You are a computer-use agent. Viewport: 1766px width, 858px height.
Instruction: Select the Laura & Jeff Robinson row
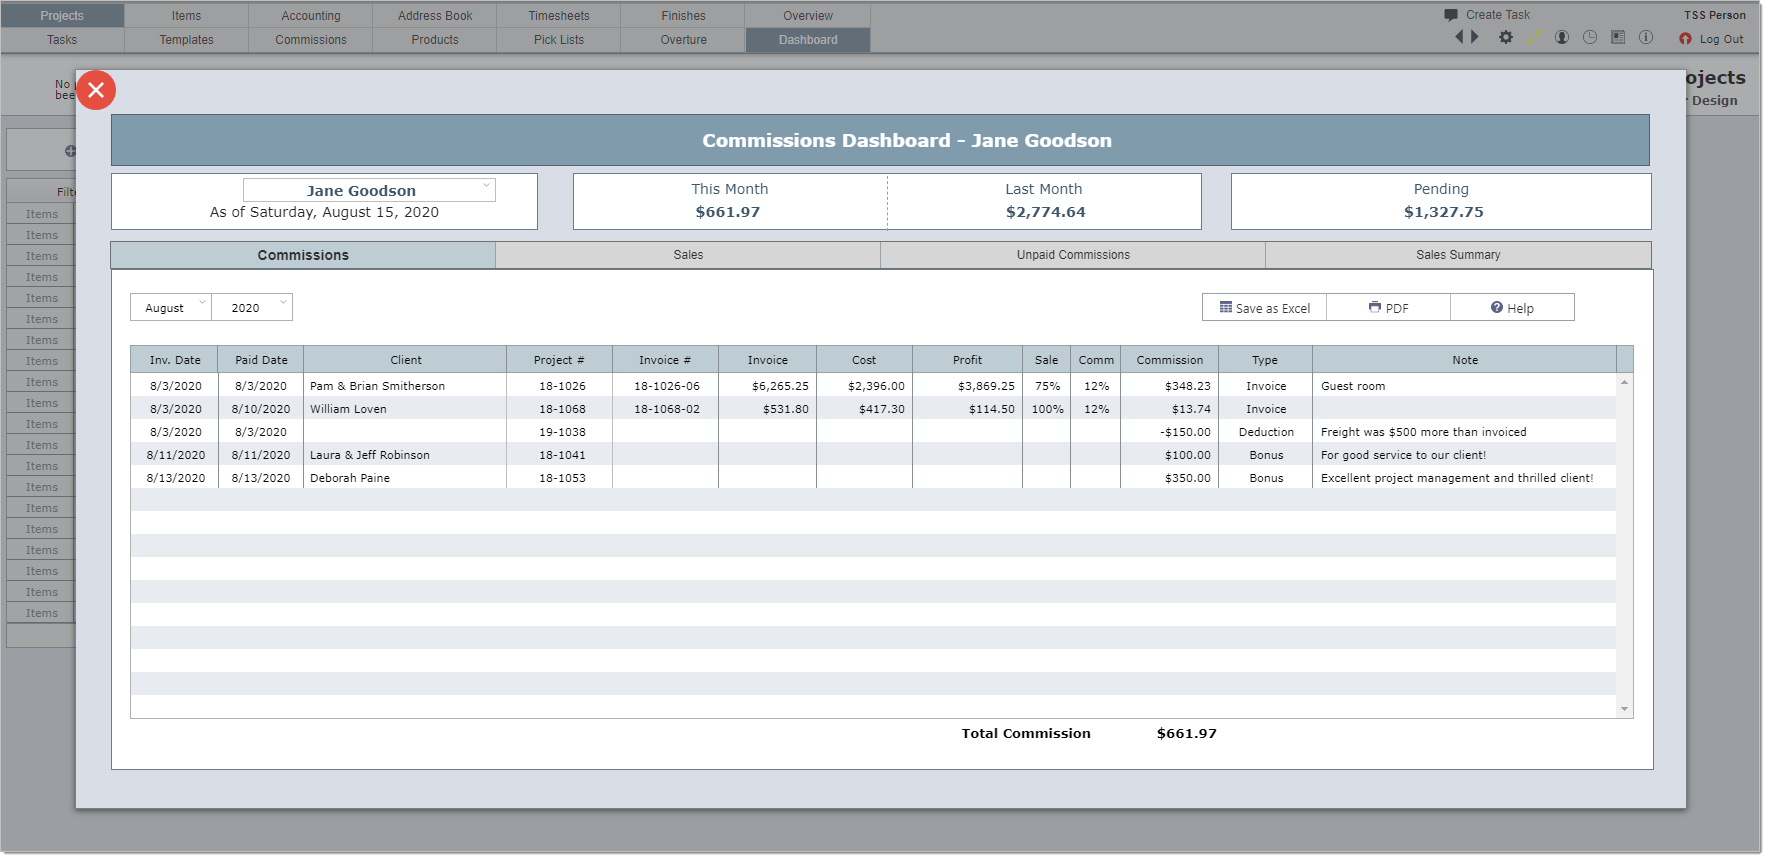pyautogui.click(x=873, y=455)
